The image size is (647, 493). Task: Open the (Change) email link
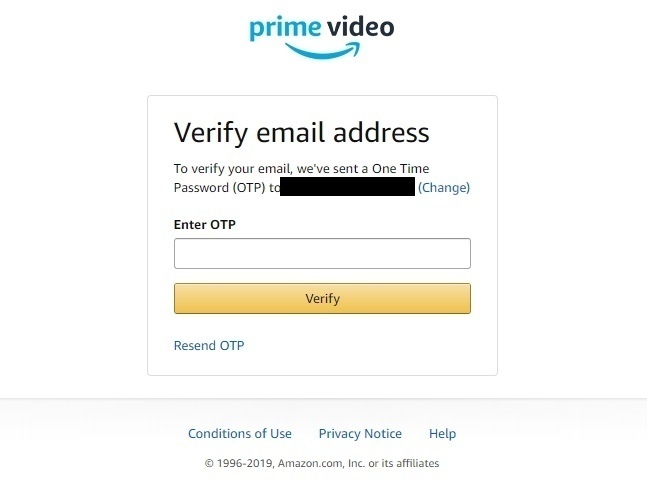[444, 188]
